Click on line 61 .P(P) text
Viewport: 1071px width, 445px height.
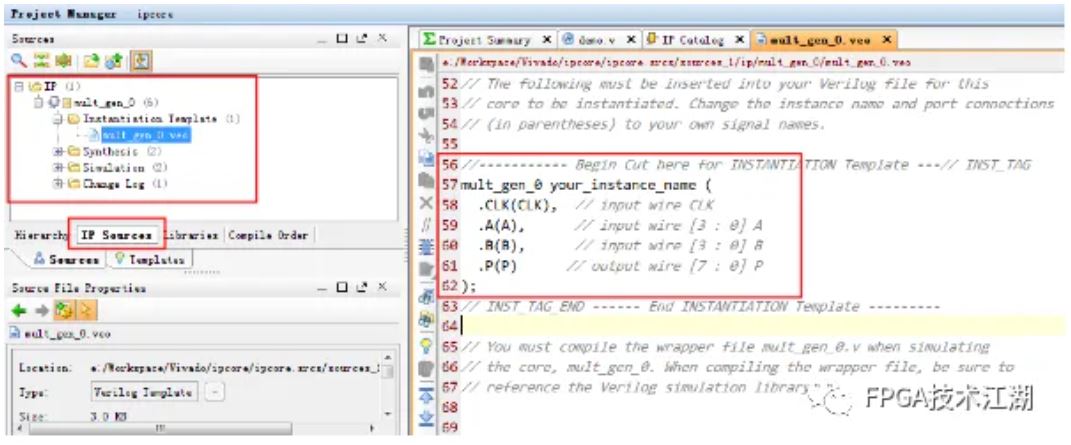pos(499,266)
